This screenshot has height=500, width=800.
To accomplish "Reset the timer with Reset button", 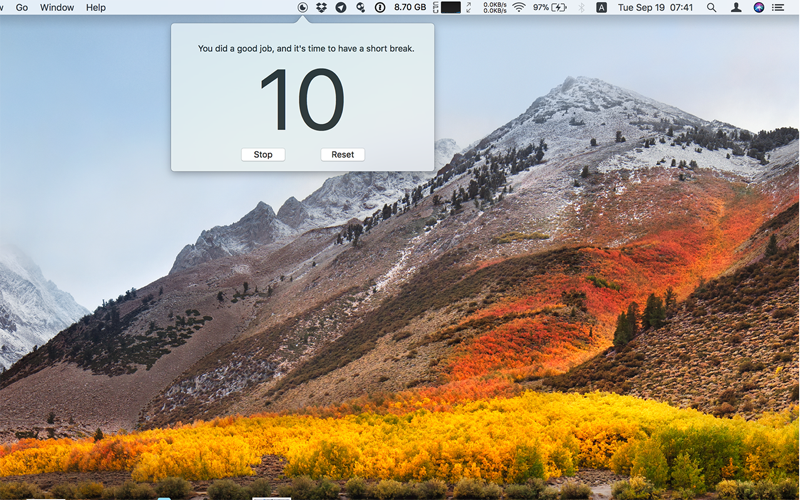I will (x=342, y=155).
